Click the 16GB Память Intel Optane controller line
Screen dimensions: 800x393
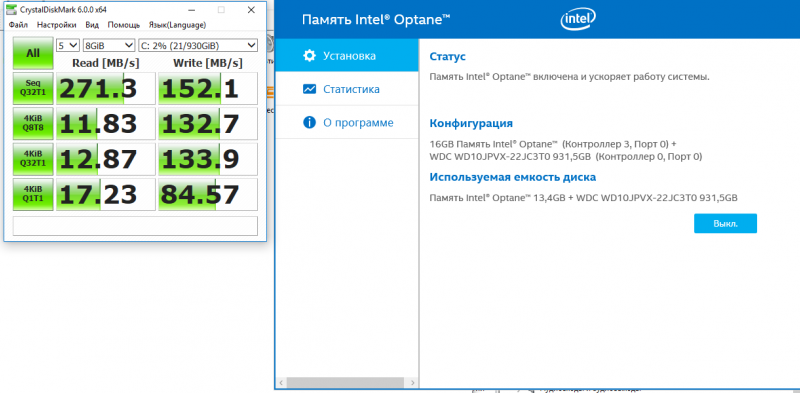[553, 144]
